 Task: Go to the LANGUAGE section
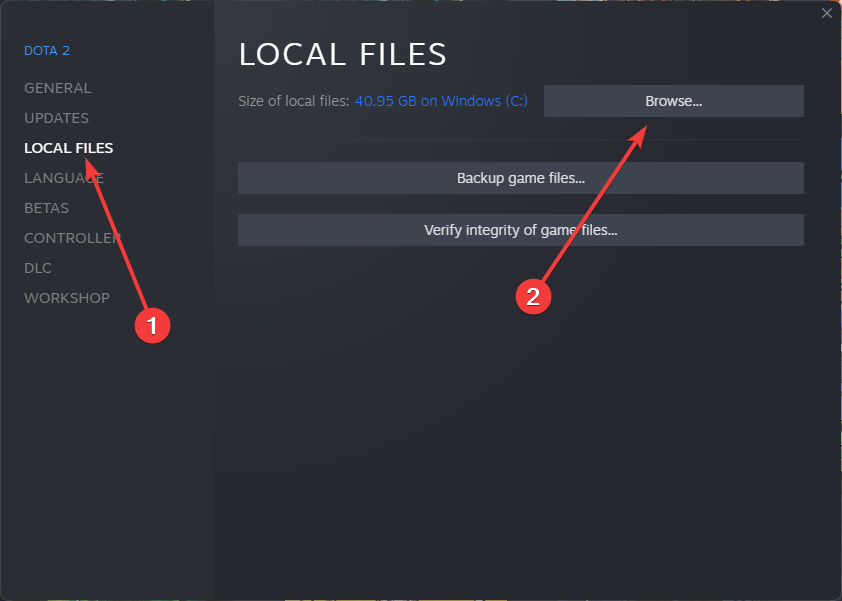63,178
